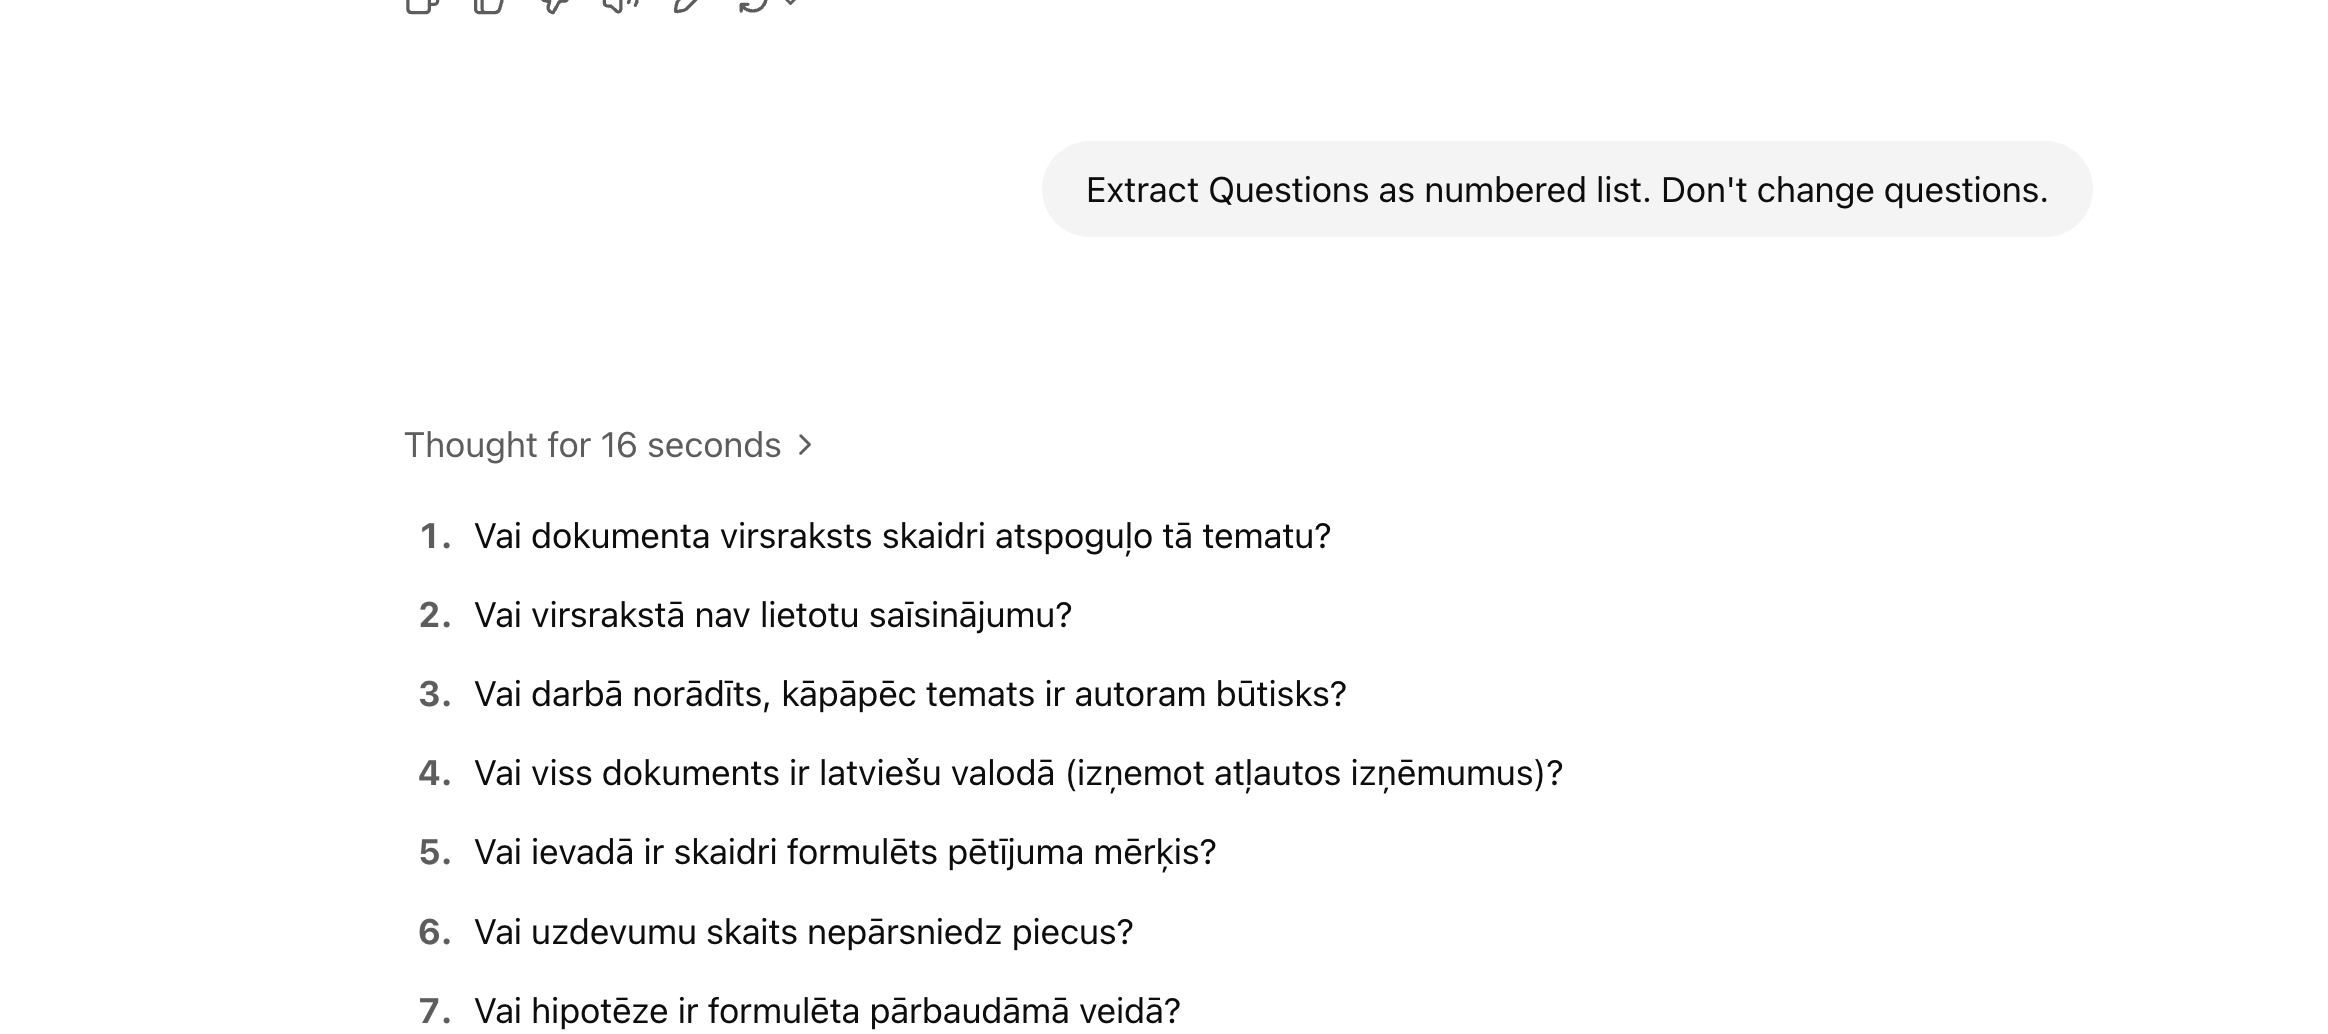Click question 6 'Vai uzdevumu skaits nepārsniedz piecus?'
2328x1034 pixels.
803,932
